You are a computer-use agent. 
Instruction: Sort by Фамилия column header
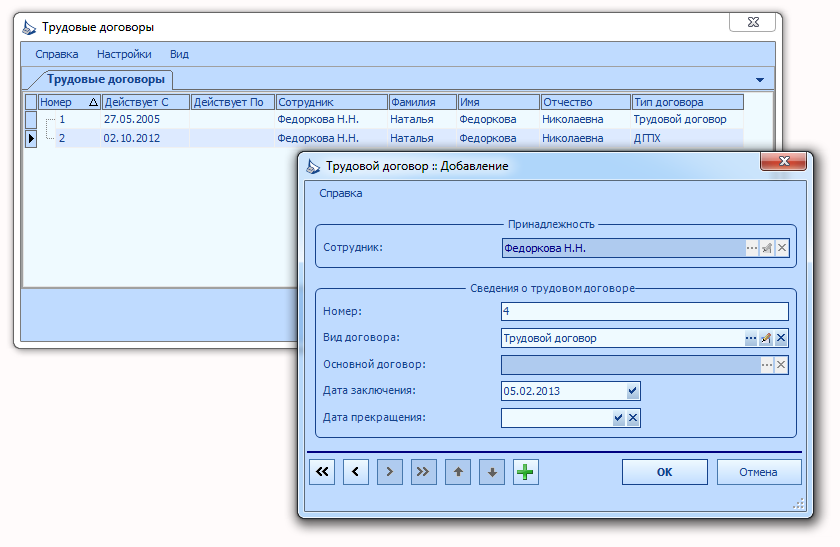pyautogui.click(x=423, y=102)
